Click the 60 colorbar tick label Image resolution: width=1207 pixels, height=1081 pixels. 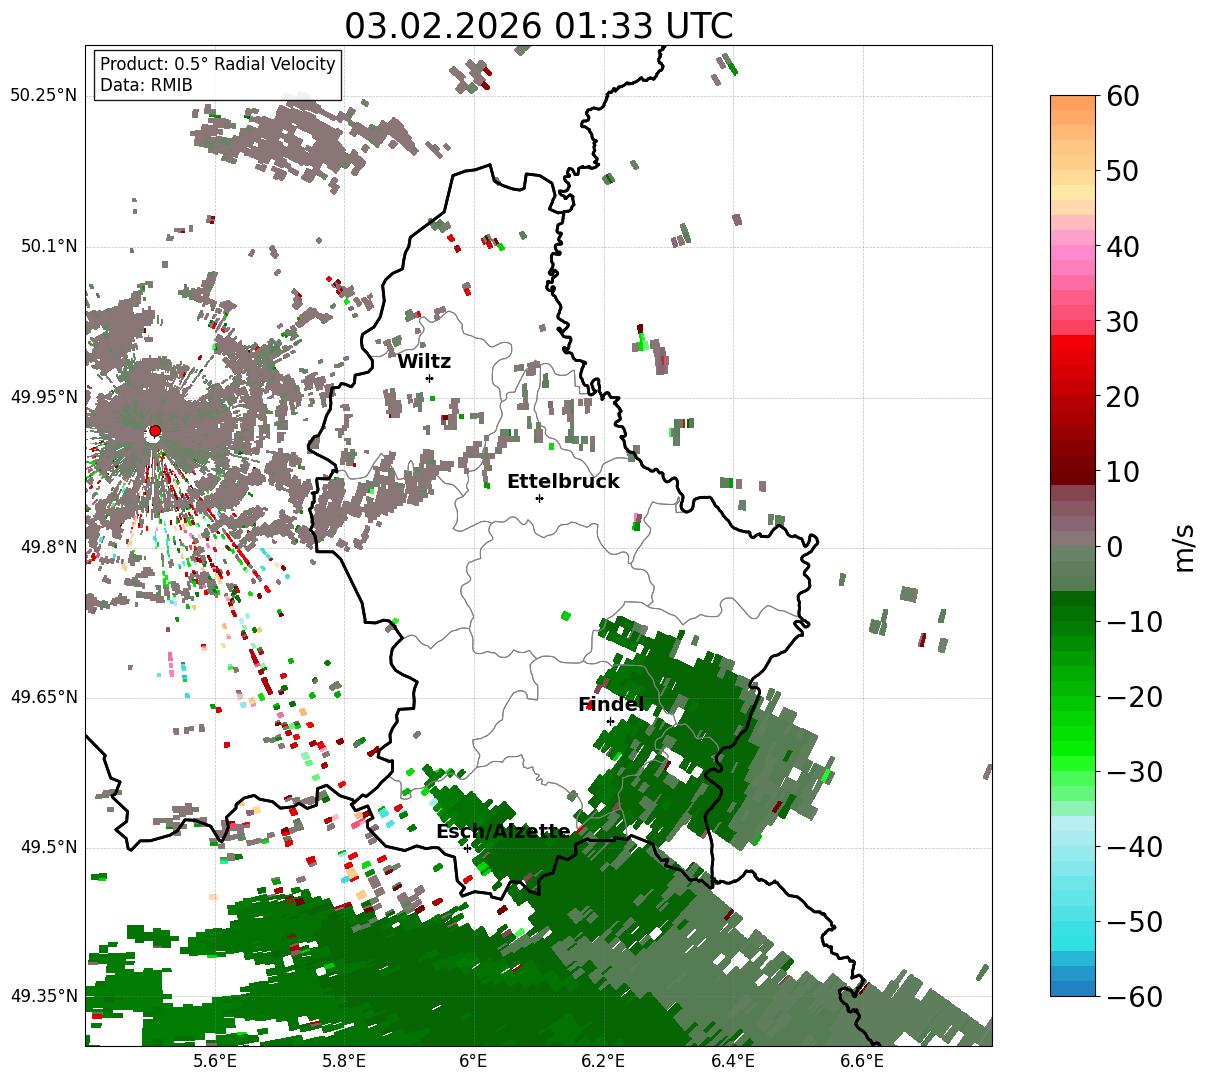1122,96
